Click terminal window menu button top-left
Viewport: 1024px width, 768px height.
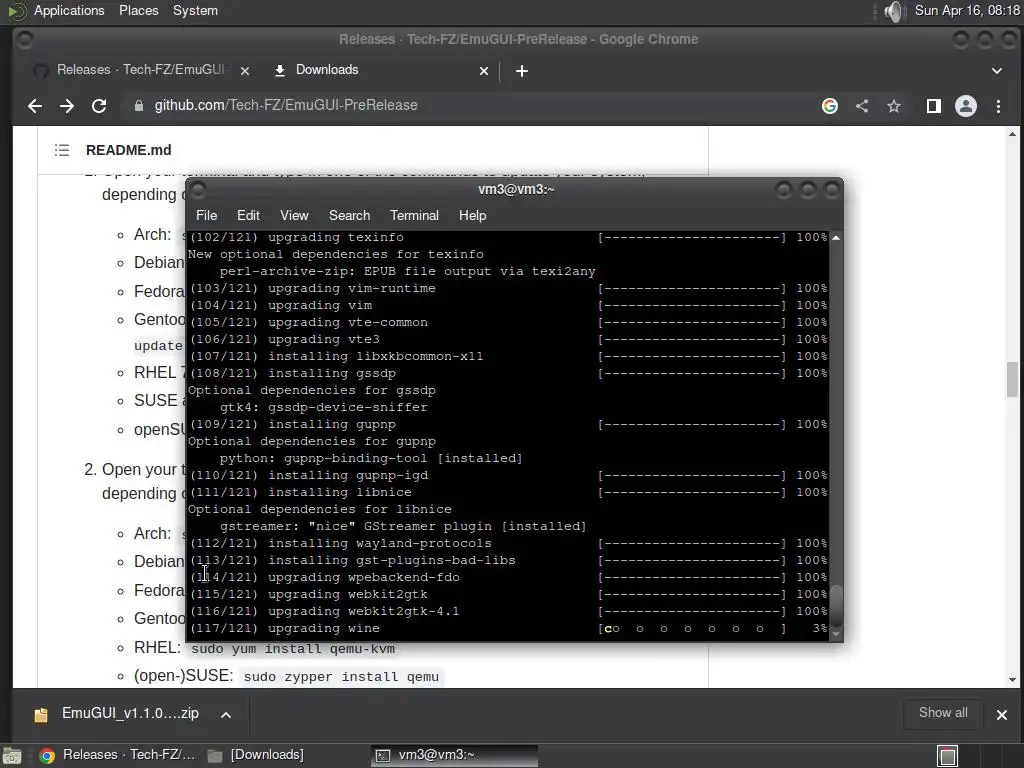[x=198, y=190]
